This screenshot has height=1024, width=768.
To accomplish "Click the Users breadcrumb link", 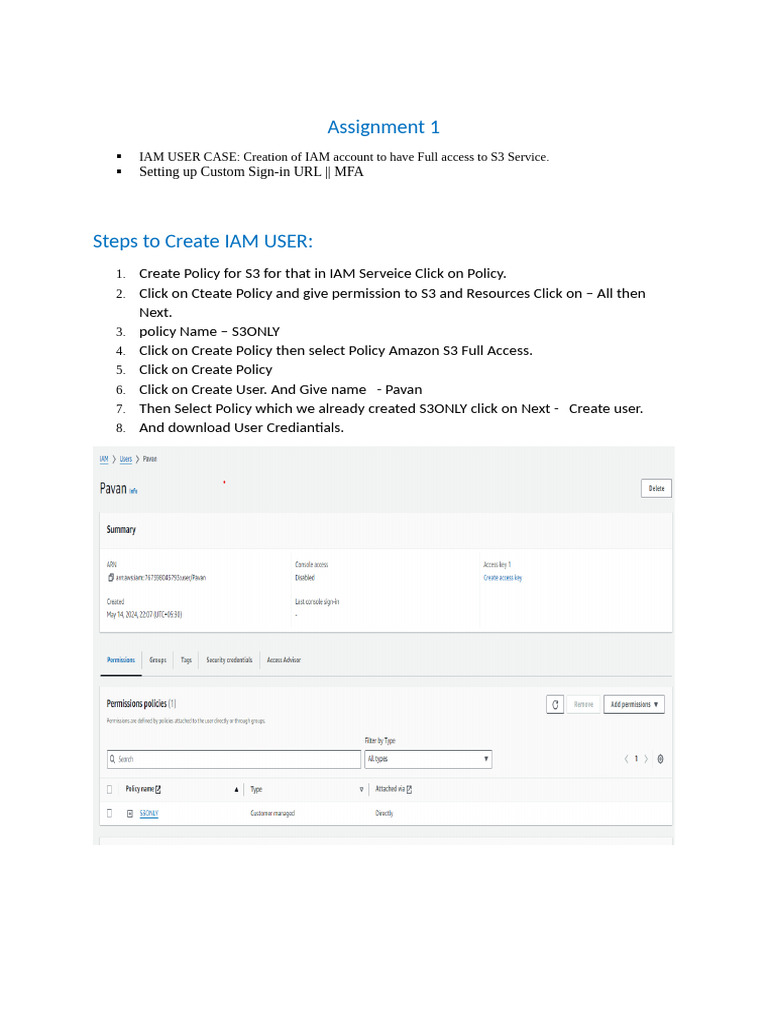I will (126, 459).
